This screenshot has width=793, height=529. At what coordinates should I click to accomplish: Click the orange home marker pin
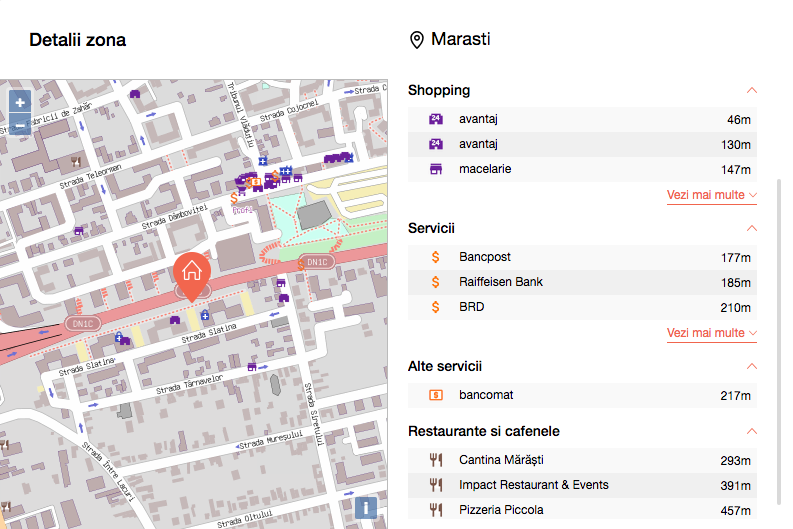click(x=192, y=273)
